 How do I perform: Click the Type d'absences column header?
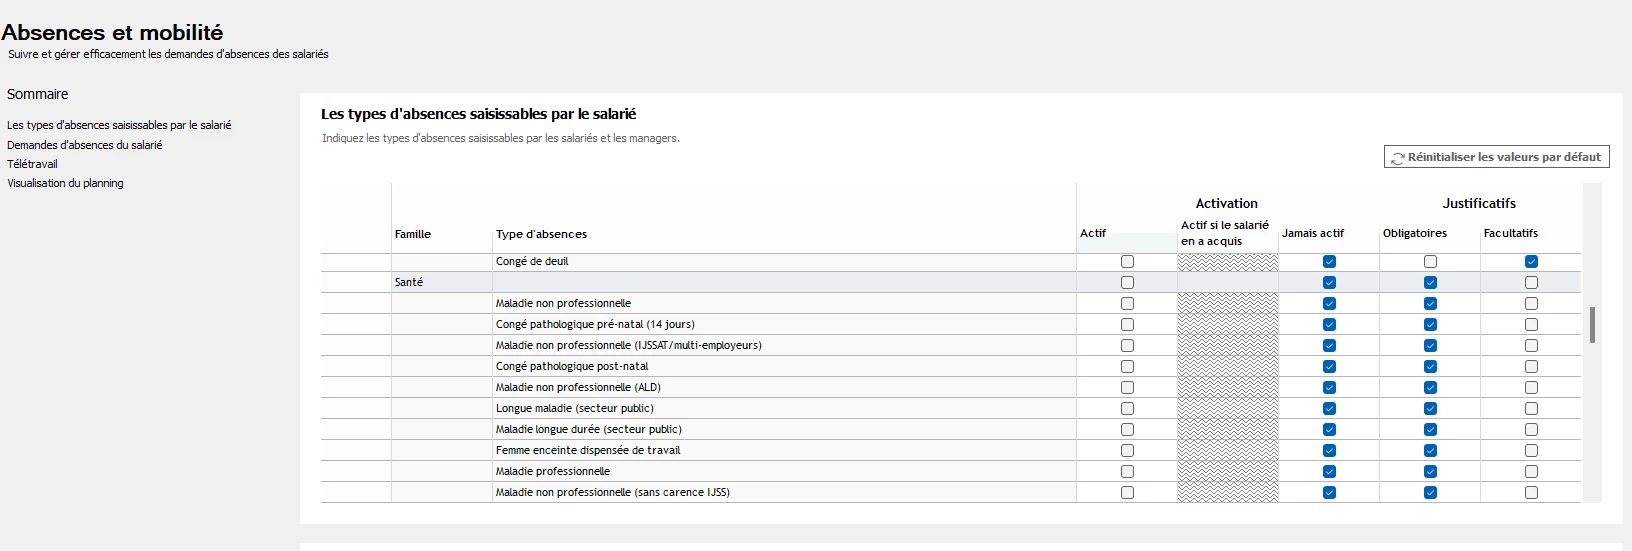541,234
